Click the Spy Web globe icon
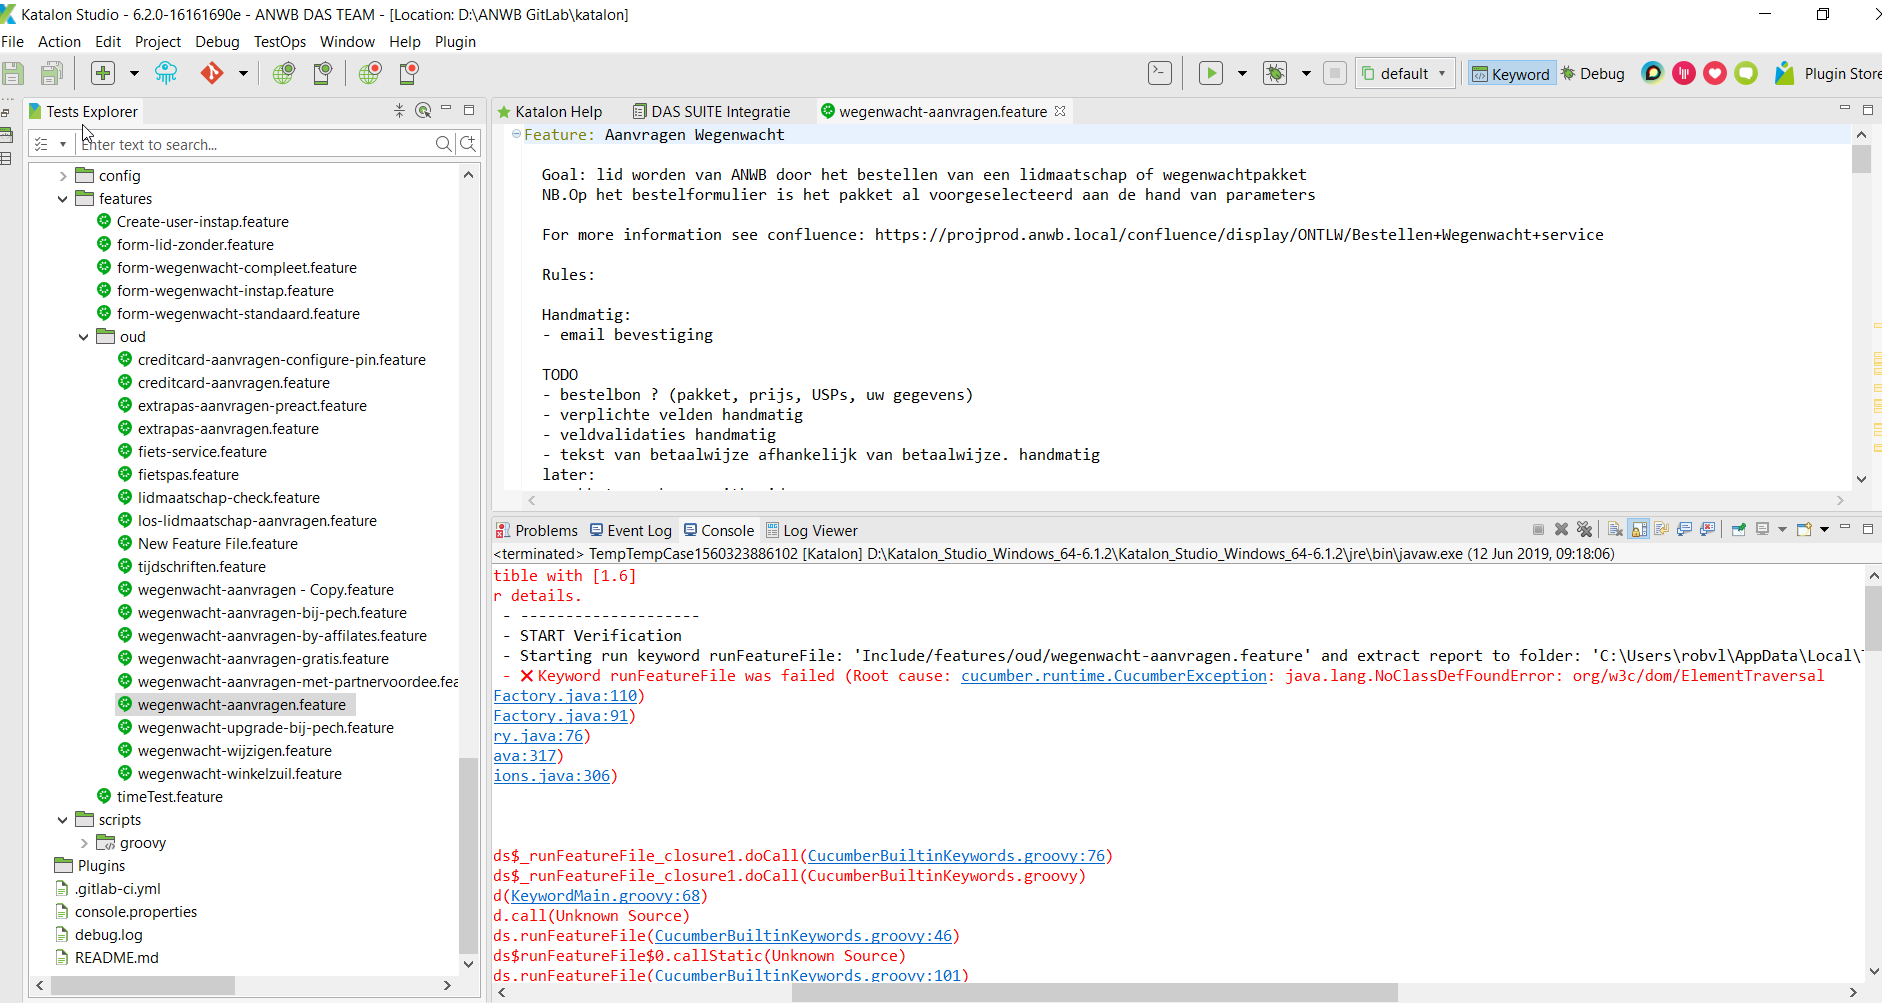The width and height of the screenshot is (1882, 1003). tap(284, 73)
